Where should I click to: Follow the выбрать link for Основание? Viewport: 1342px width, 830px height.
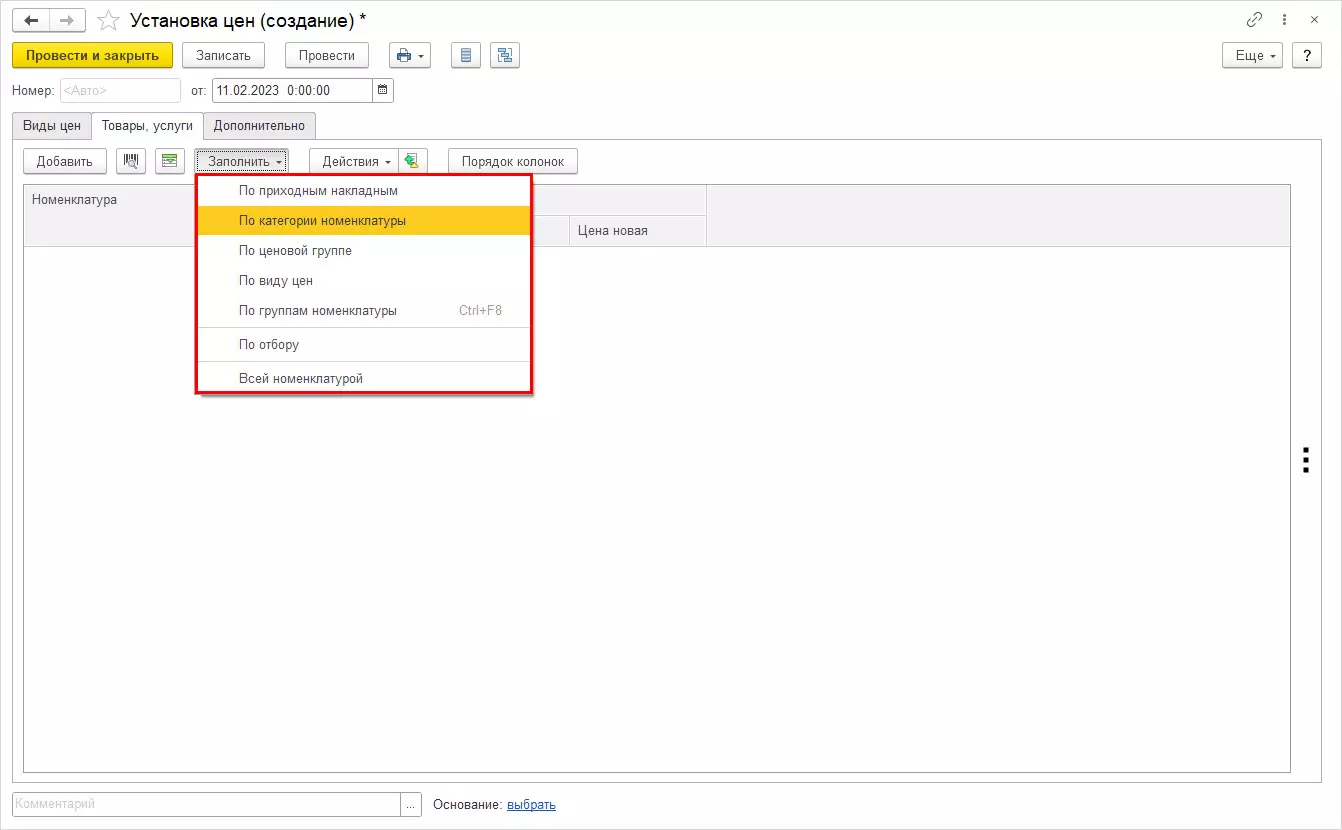coord(531,805)
